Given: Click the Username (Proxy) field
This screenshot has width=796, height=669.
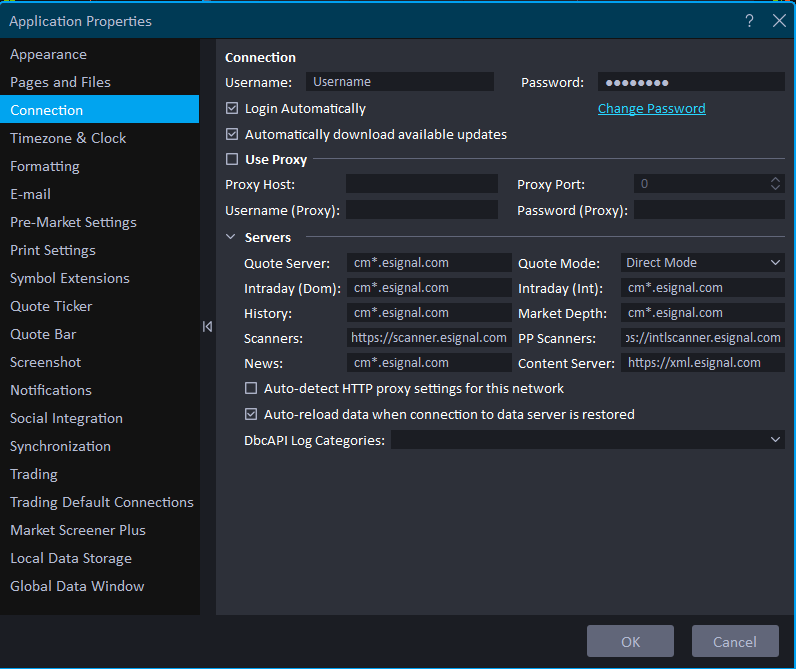Looking at the screenshot, I should (x=421, y=210).
